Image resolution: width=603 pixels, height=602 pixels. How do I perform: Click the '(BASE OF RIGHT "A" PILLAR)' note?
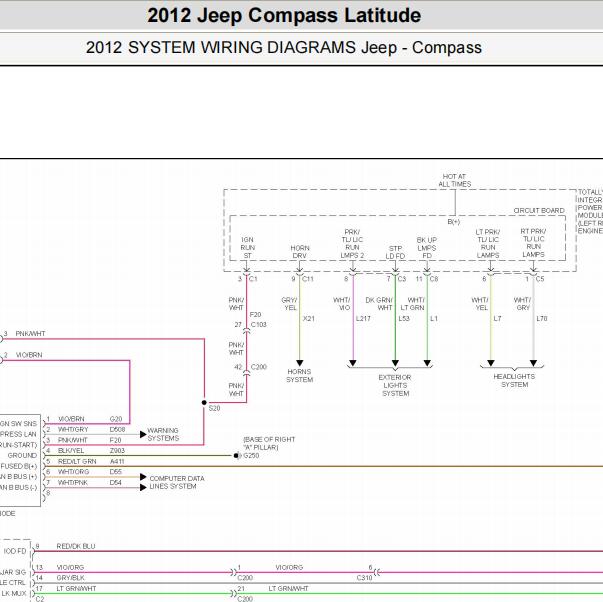269,443
